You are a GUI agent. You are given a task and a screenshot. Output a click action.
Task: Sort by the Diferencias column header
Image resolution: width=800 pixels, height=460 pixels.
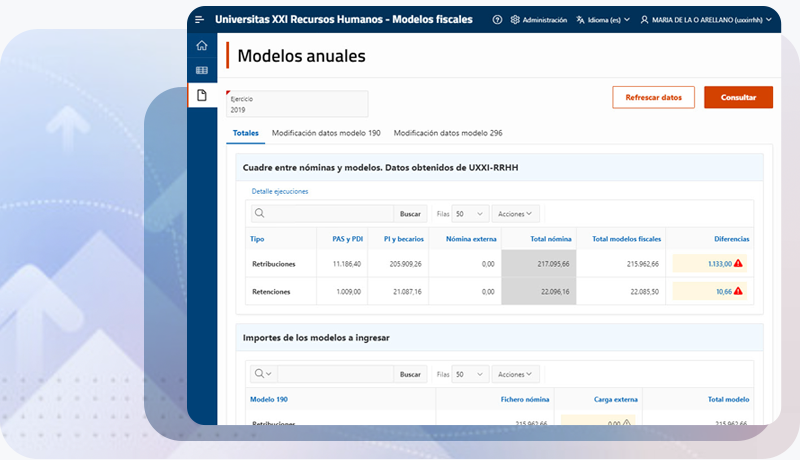point(731,239)
